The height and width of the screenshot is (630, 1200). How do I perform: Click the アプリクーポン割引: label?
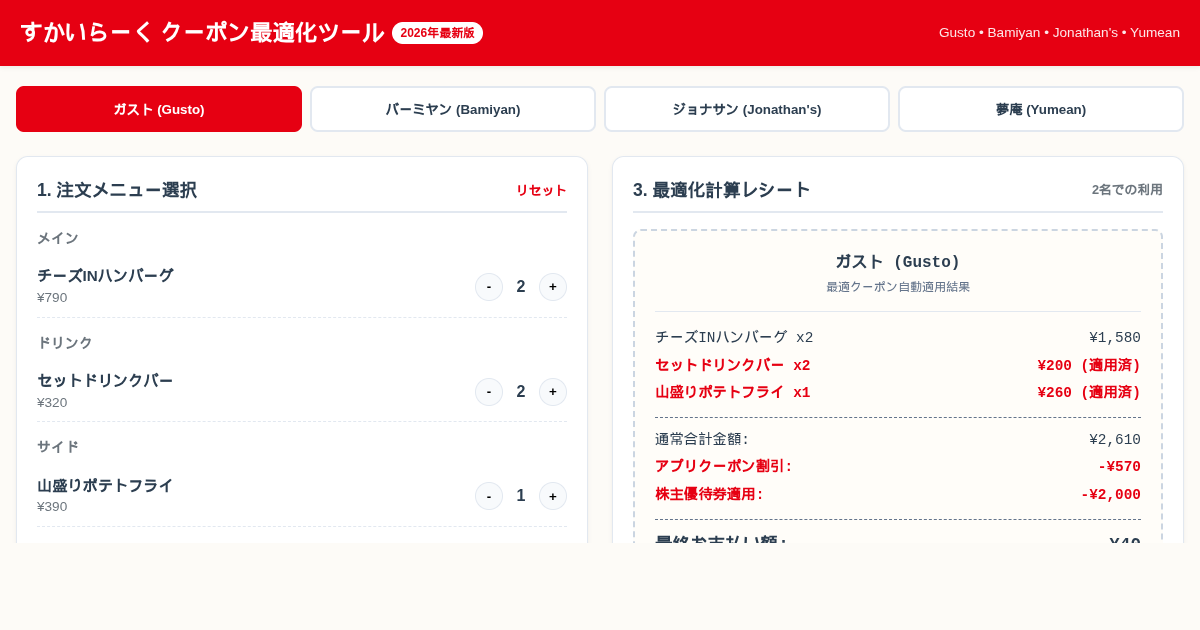tap(724, 467)
